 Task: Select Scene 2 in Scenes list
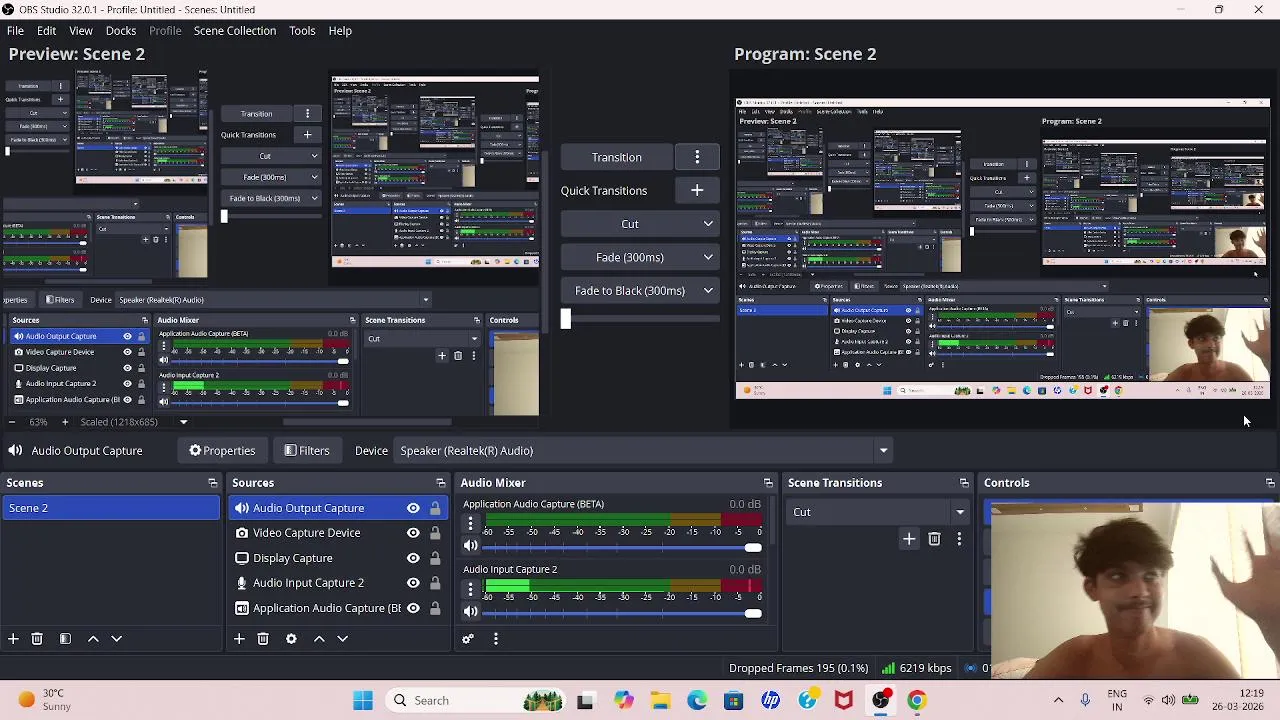tap(110, 508)
